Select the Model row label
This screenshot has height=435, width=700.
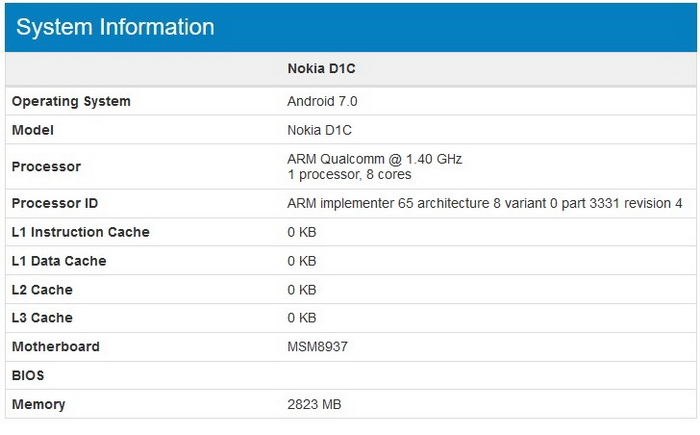(x=33, y=130)
